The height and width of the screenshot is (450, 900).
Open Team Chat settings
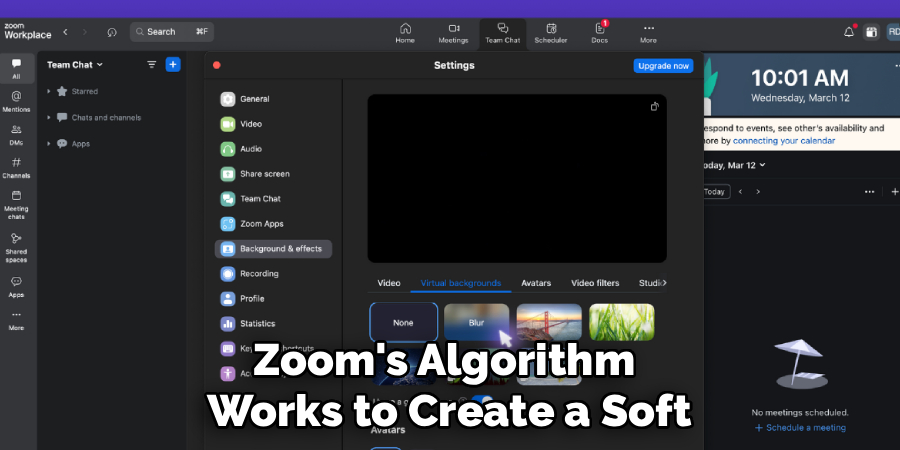click(273, 199)
